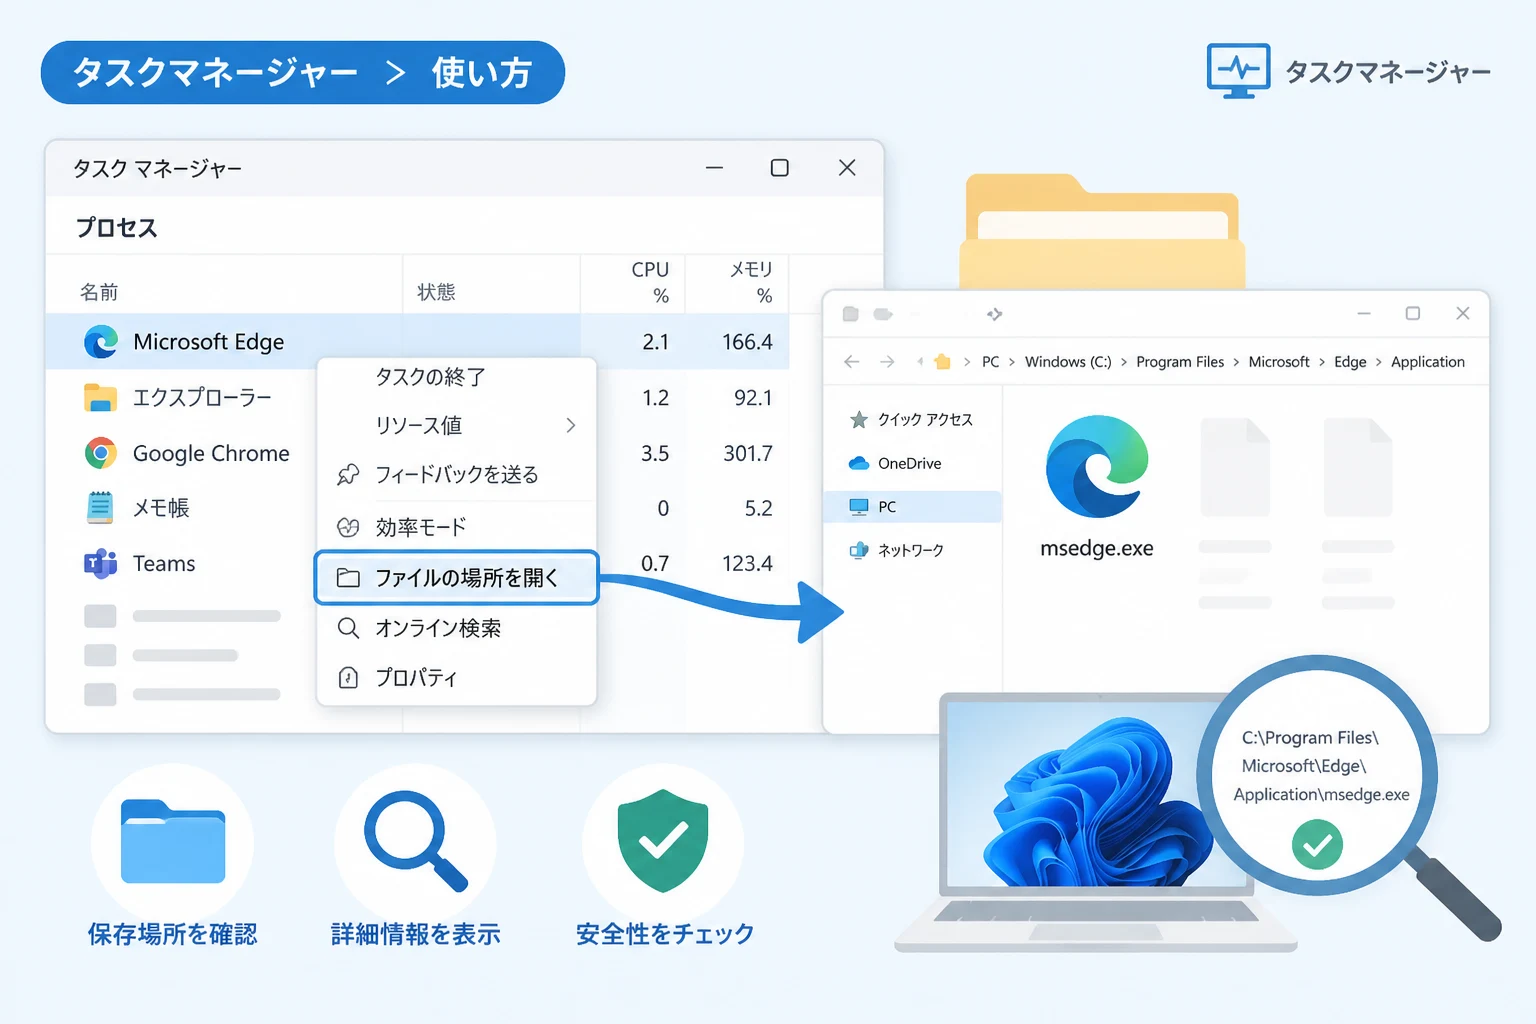Click the feedback icon beside フィードバックを送る
1536x1024 pixels.
tap(348, 475)
